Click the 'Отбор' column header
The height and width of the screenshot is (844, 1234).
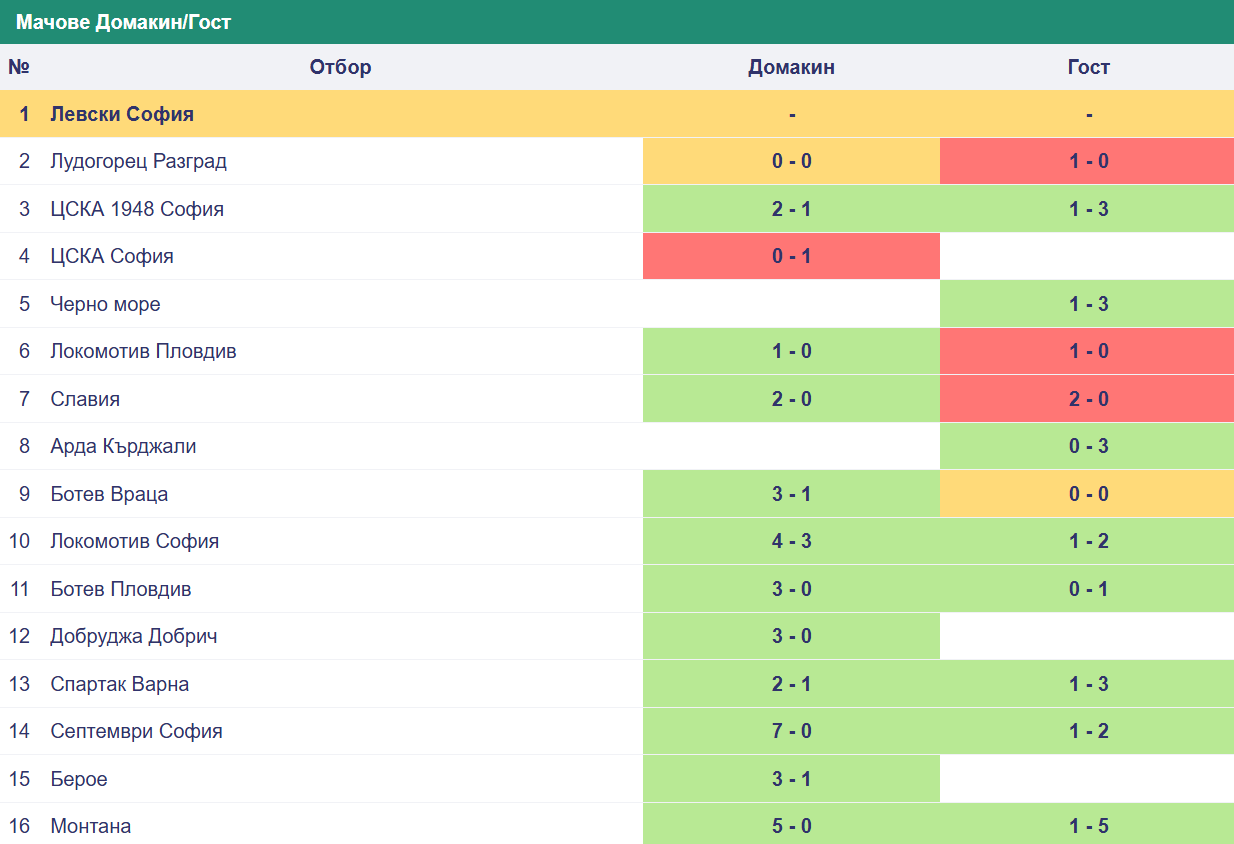point(340,67)
